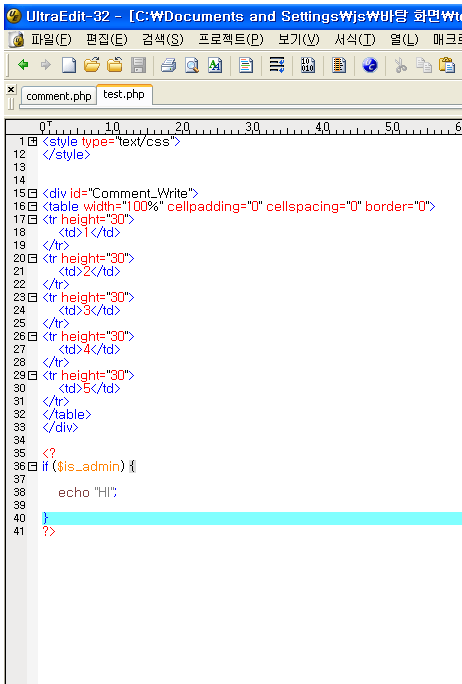Click the Copy icon

click(x=424, y=65)
